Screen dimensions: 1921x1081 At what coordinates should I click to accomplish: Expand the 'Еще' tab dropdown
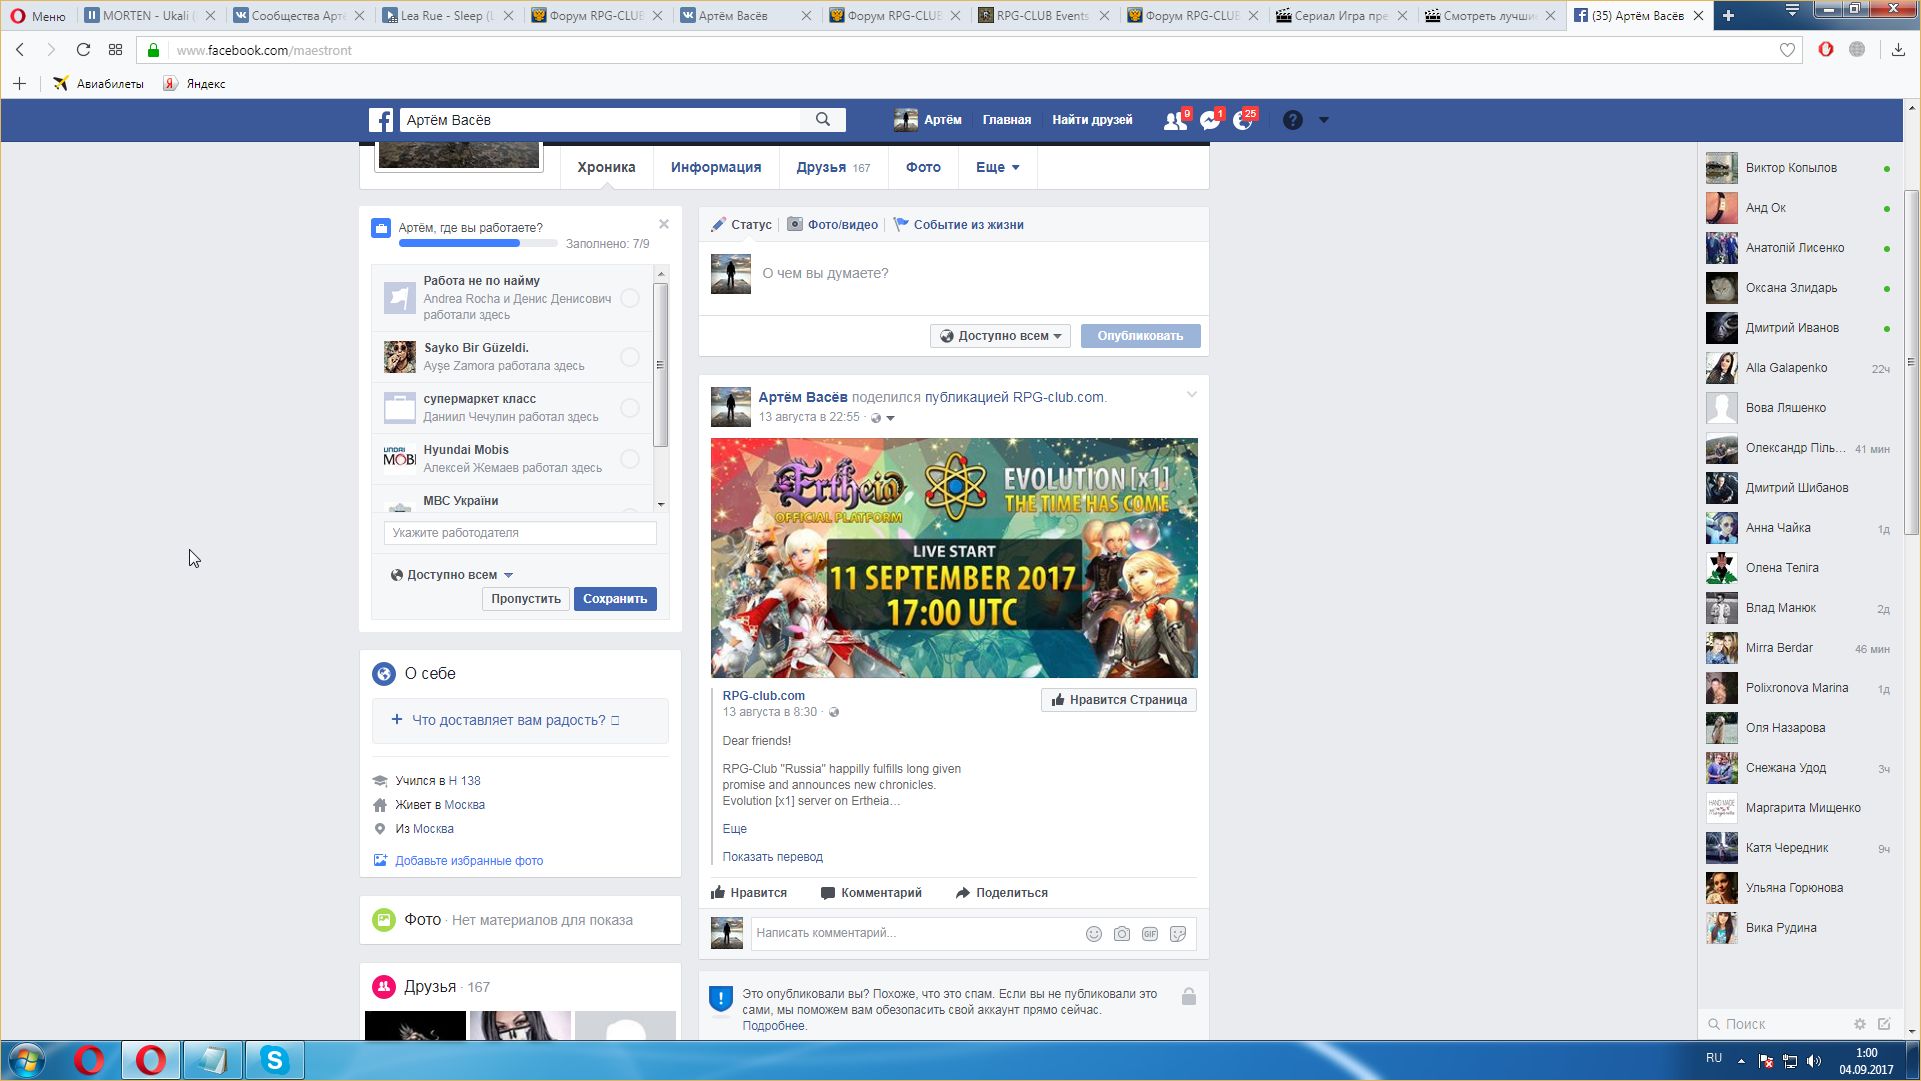(998, 167)
